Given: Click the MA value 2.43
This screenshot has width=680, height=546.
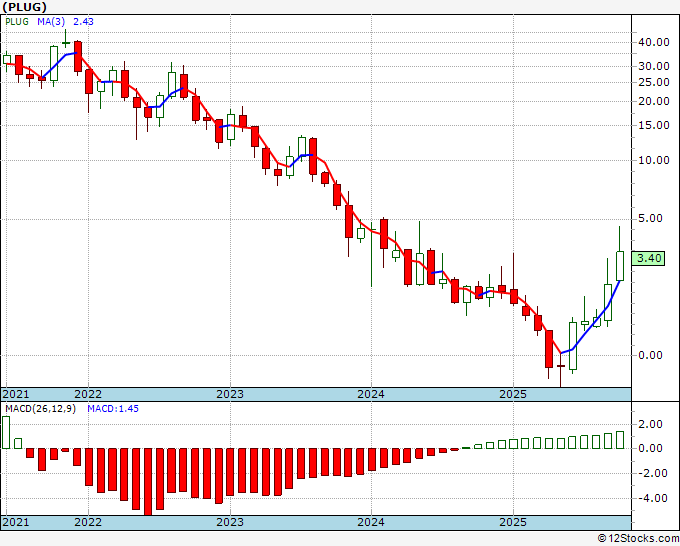Looking at the screenshot, I should [83, 22].
